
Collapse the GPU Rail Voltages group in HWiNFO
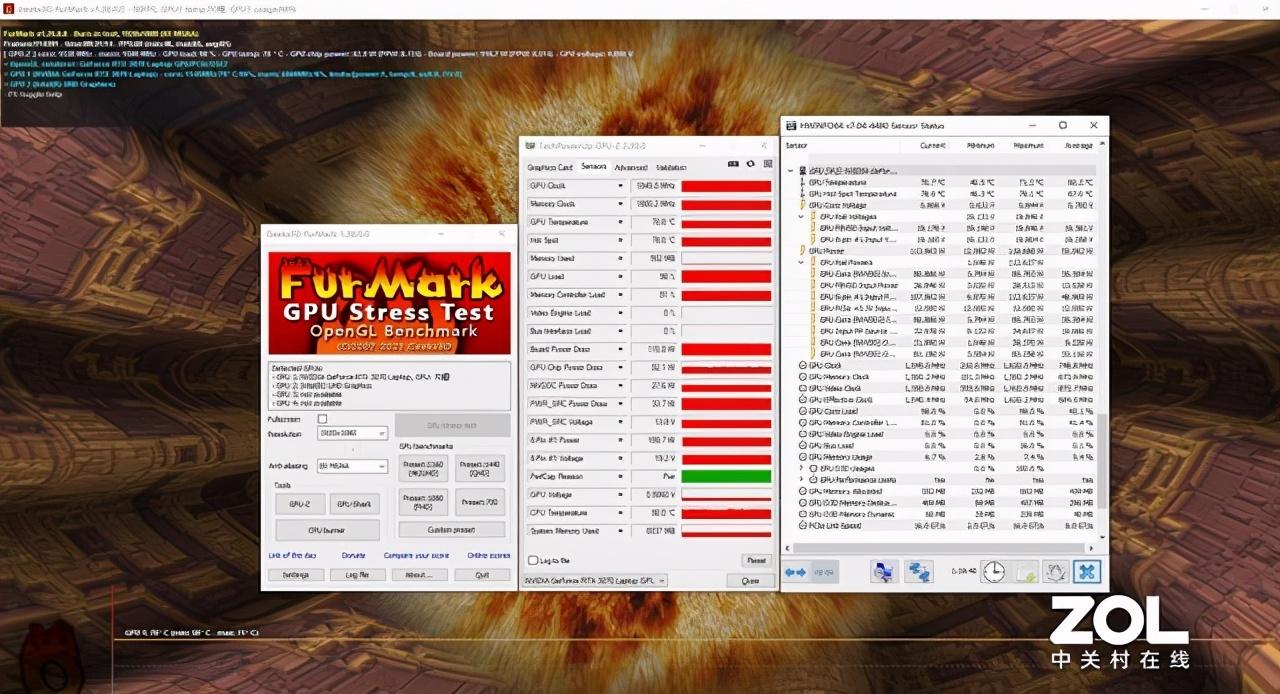[801, 216]
